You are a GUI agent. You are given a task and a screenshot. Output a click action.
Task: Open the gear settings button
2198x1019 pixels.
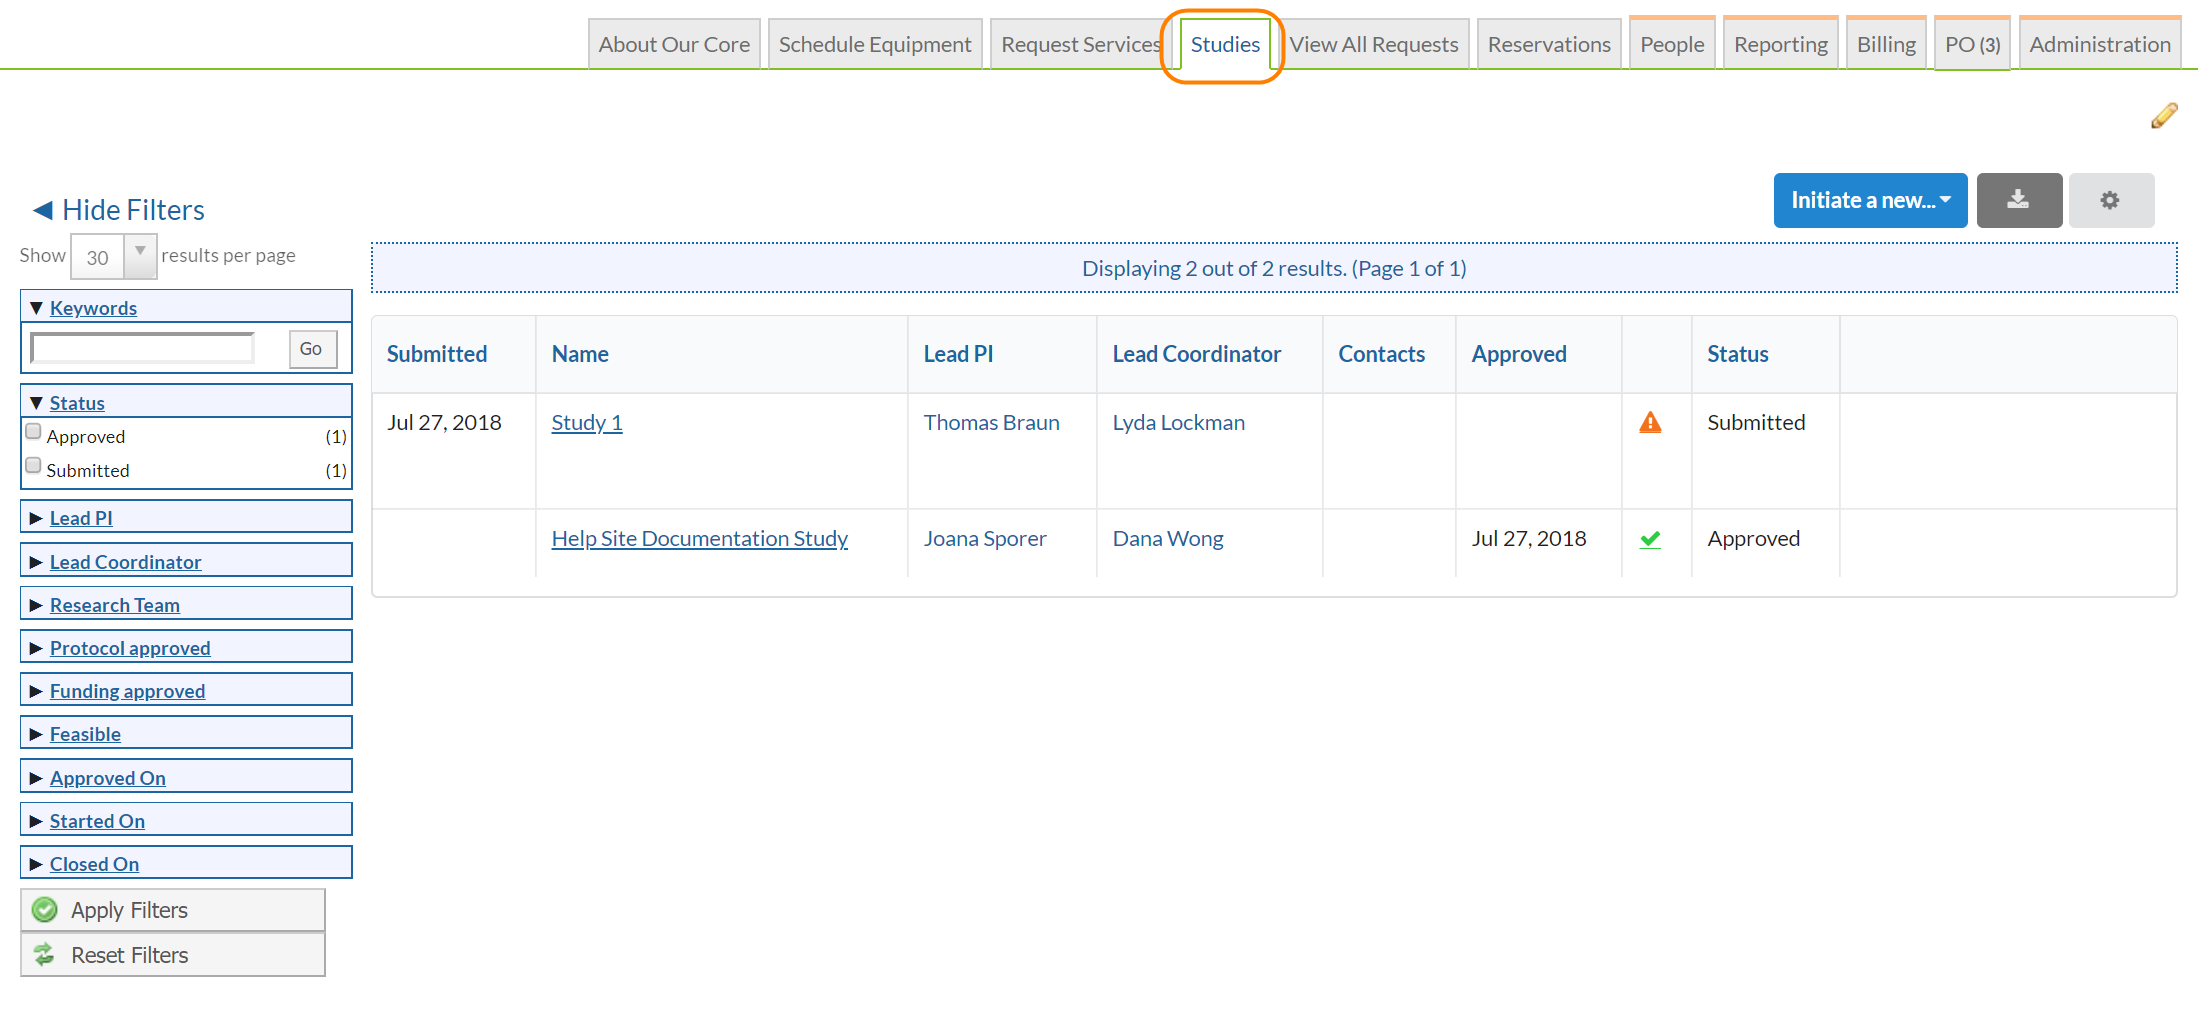point(2110,200)
